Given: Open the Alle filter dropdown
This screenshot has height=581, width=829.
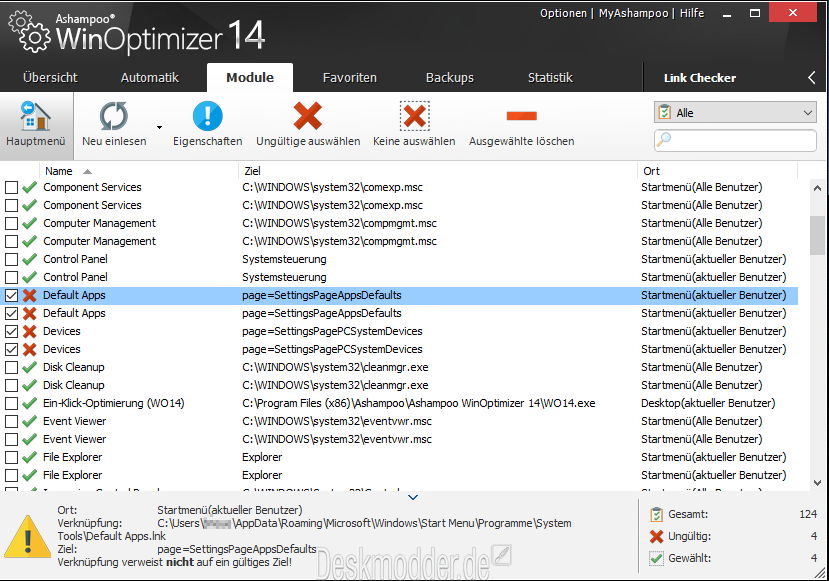Looking at the screenshot, I should tap(735, 113).
